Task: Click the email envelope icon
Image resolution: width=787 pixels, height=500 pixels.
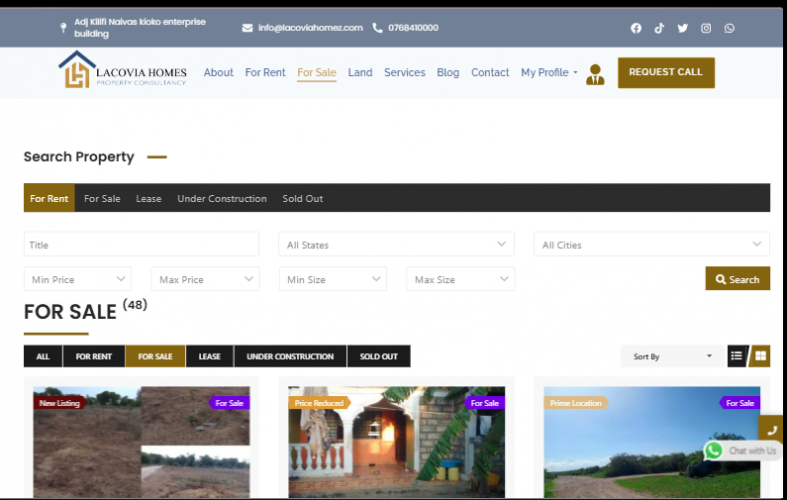Action: click(x=247, y=28)
